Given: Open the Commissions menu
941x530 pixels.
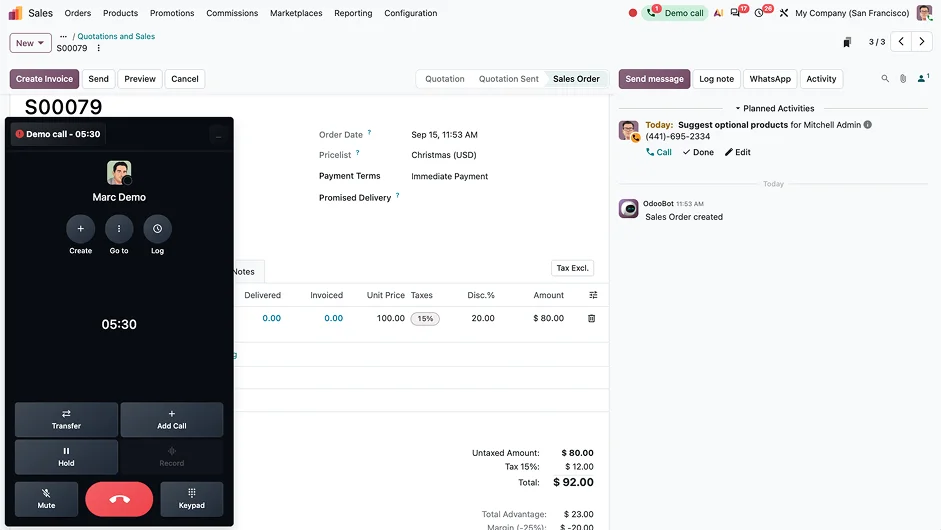Looking at the screenshot, I should point(232,13).
